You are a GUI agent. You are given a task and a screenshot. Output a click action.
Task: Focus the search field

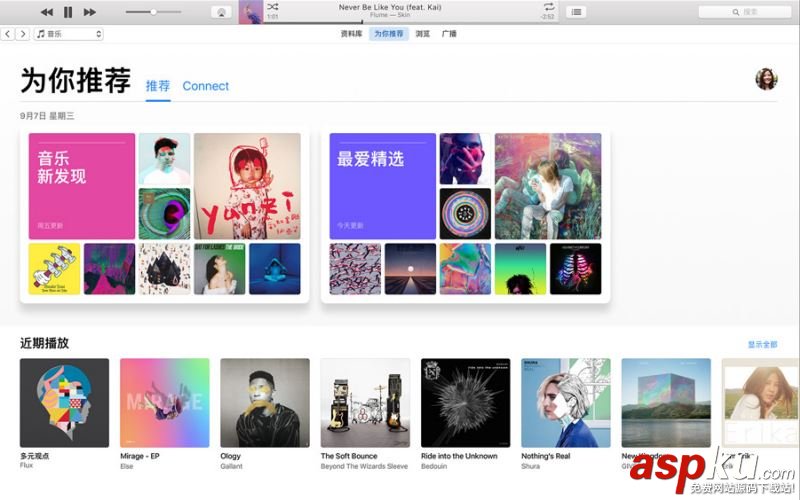(744, 12)
